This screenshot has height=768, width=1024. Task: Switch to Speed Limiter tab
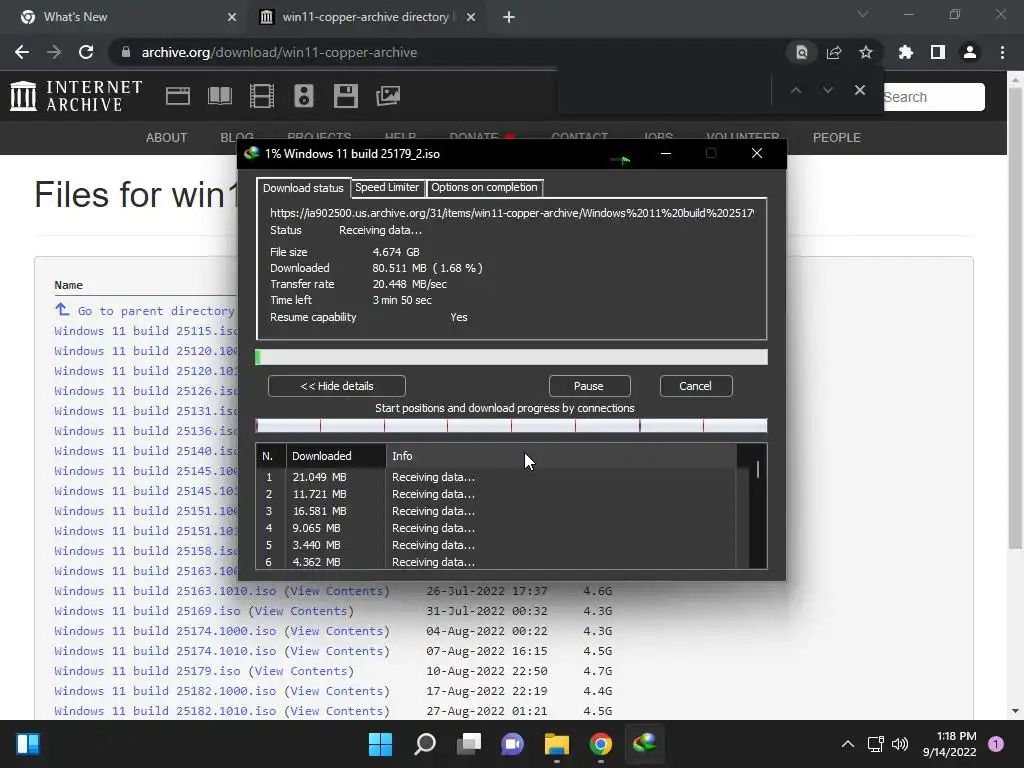[387, 187]
